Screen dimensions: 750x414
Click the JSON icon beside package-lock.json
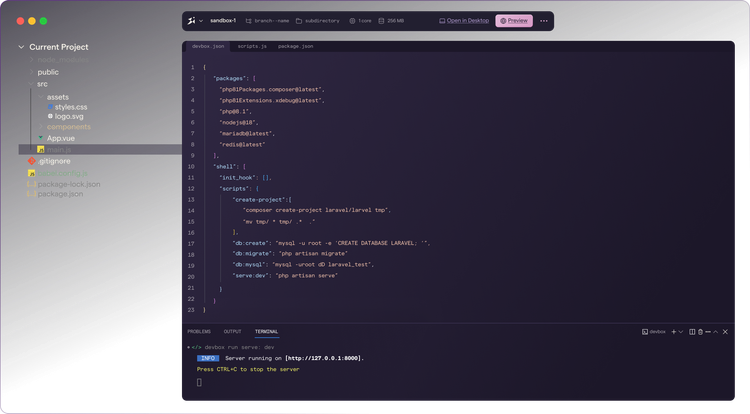coord(32,184)
